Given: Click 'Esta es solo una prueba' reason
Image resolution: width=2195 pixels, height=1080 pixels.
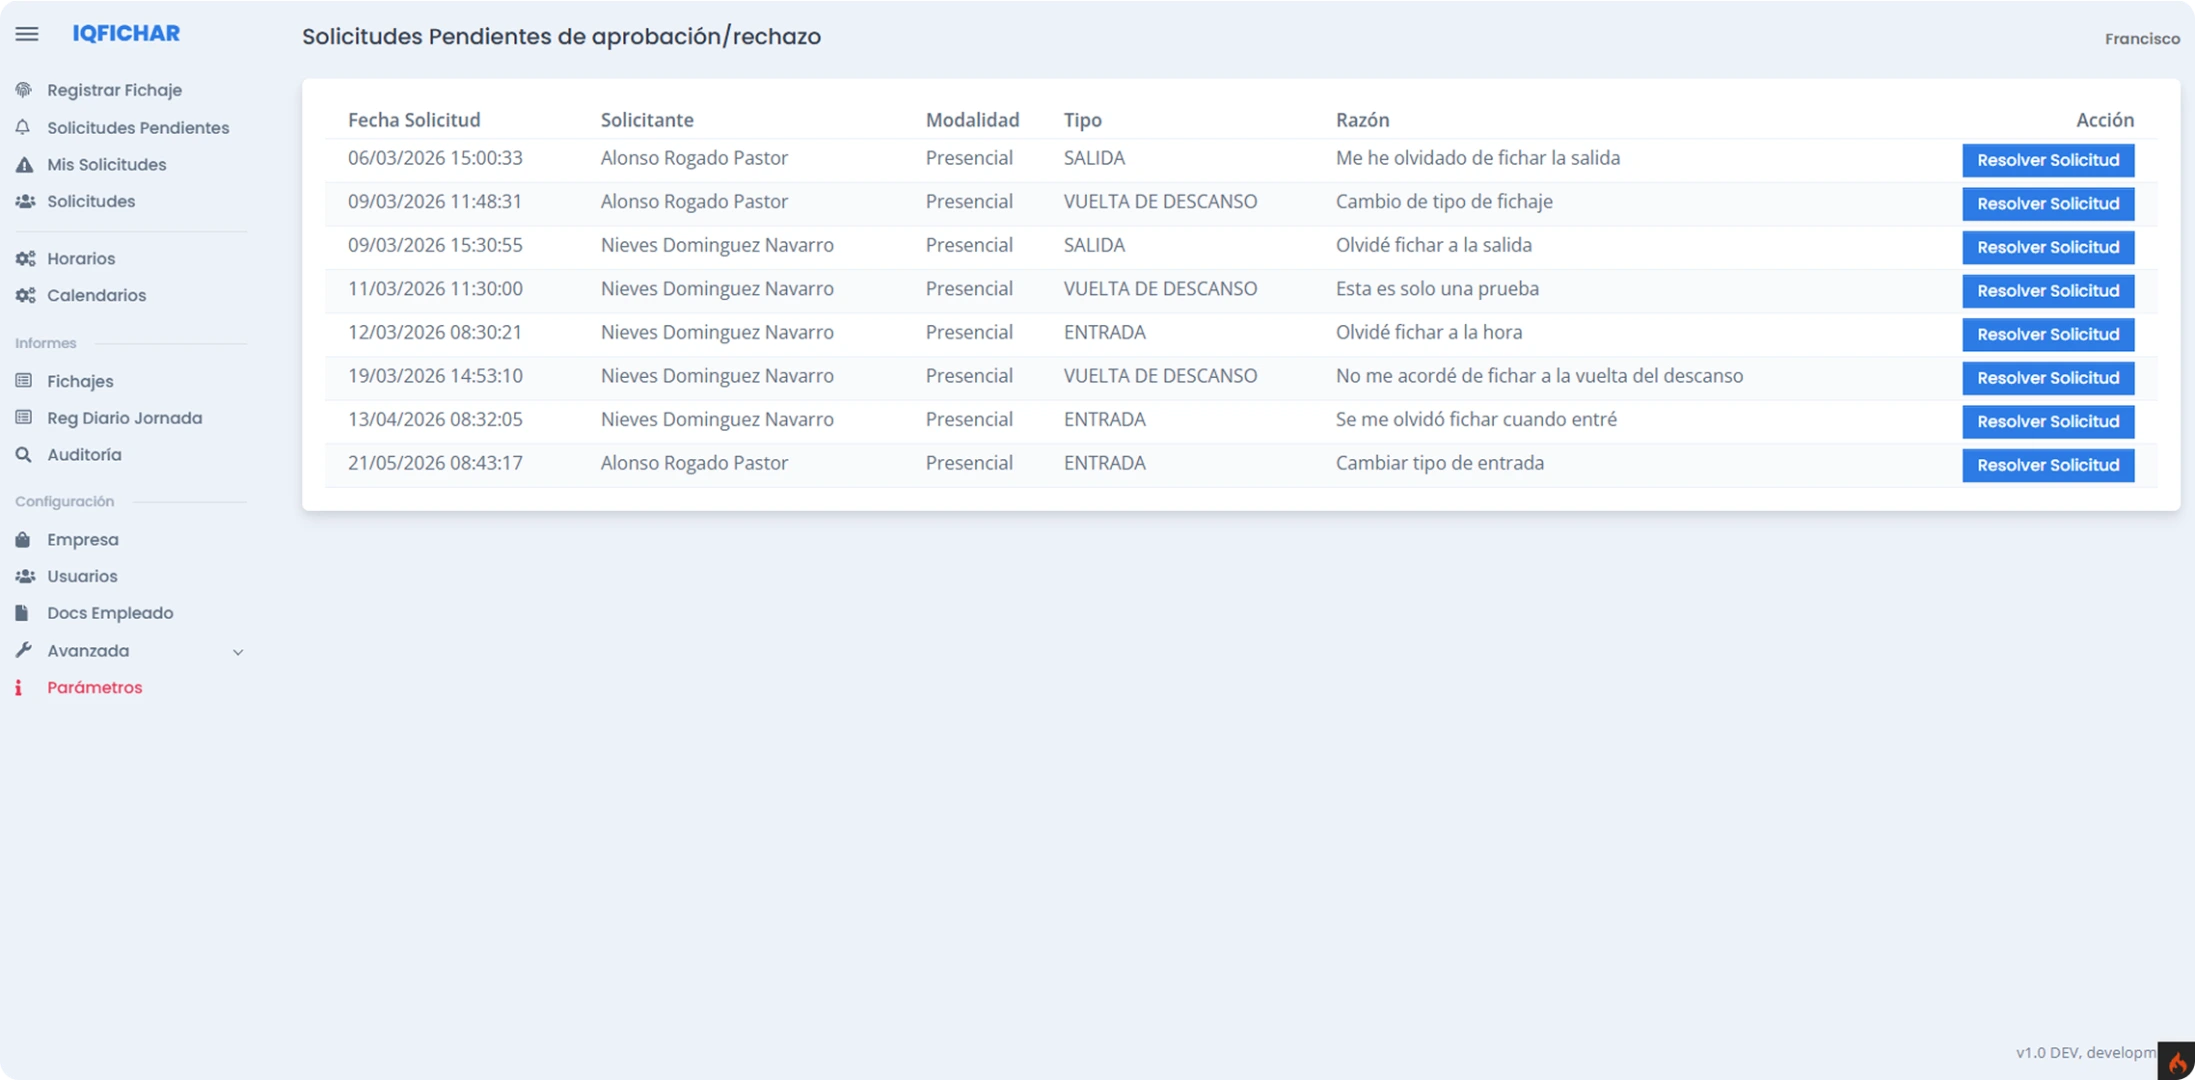Looking at the screenshot, I should pos(1437,288).
